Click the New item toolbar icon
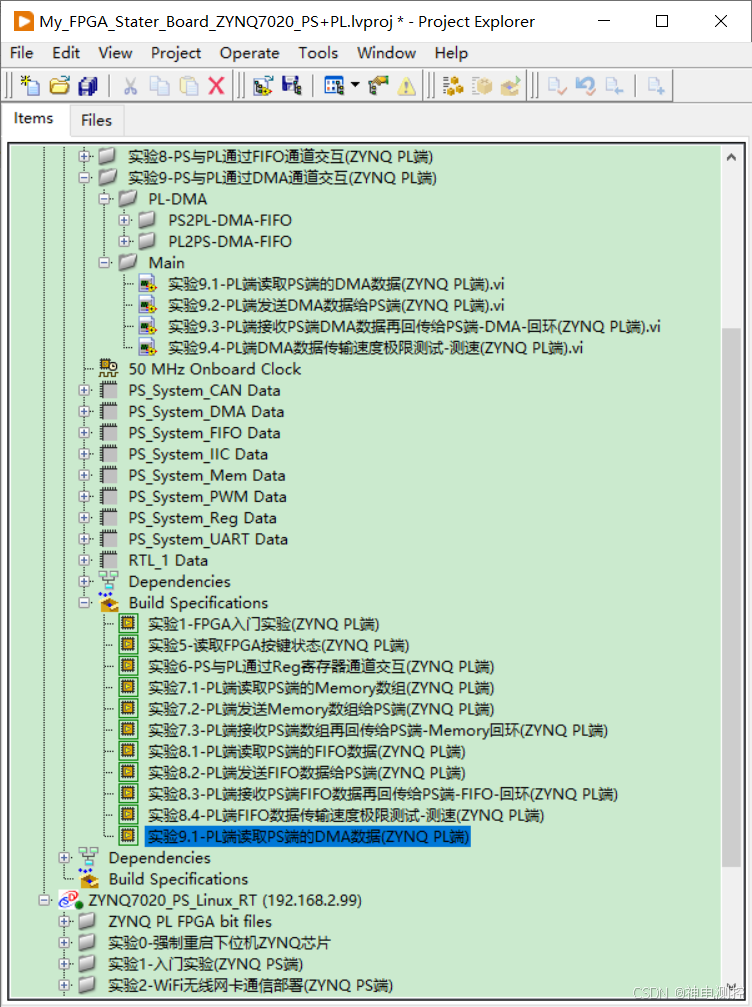 [30, 85]
